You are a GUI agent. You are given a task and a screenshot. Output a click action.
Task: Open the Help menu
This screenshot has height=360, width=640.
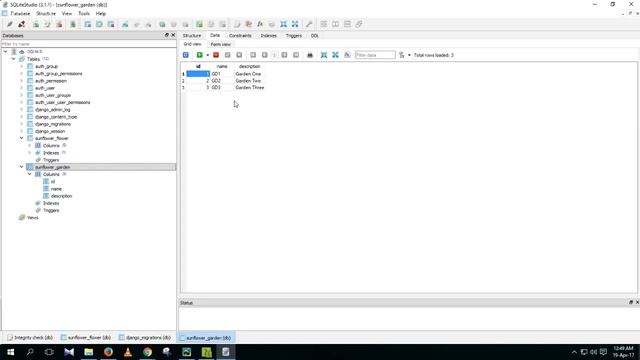(x=100, y=13)
